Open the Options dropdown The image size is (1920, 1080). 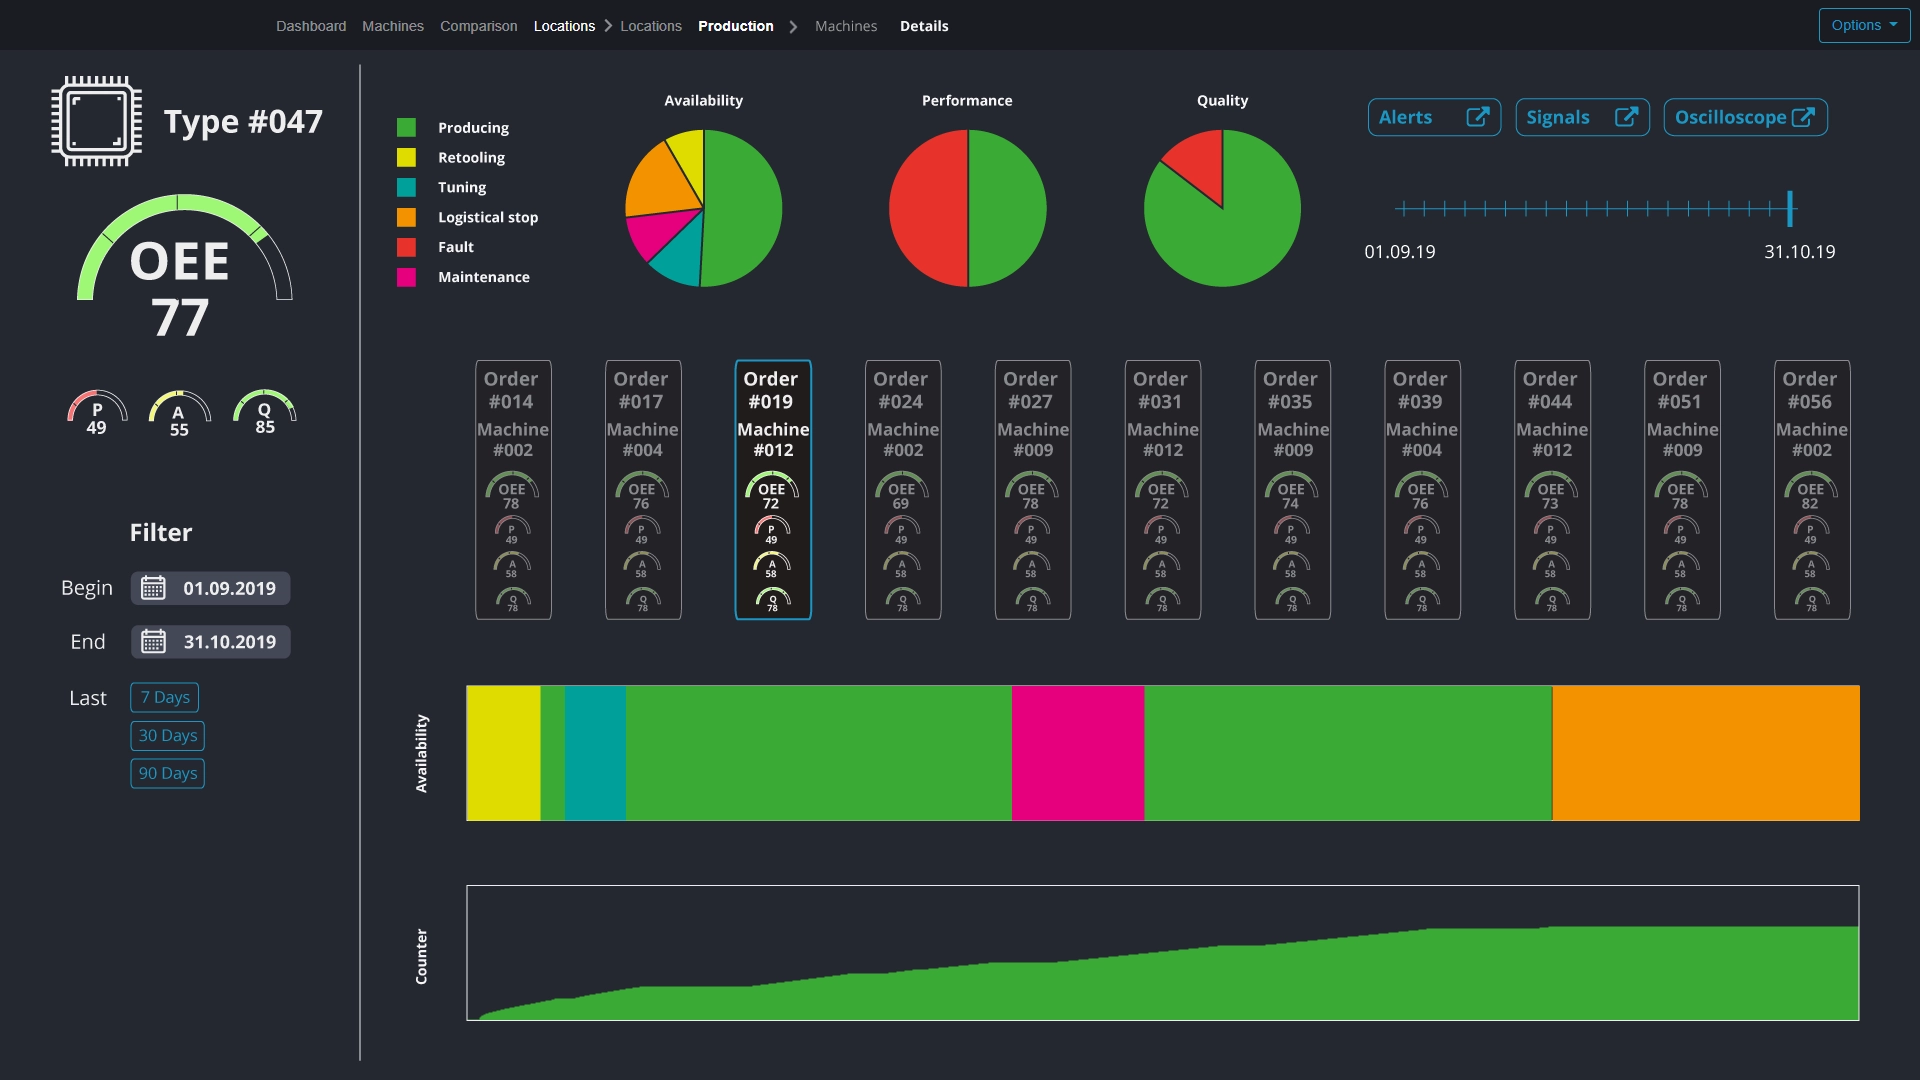click(1863, 25)
